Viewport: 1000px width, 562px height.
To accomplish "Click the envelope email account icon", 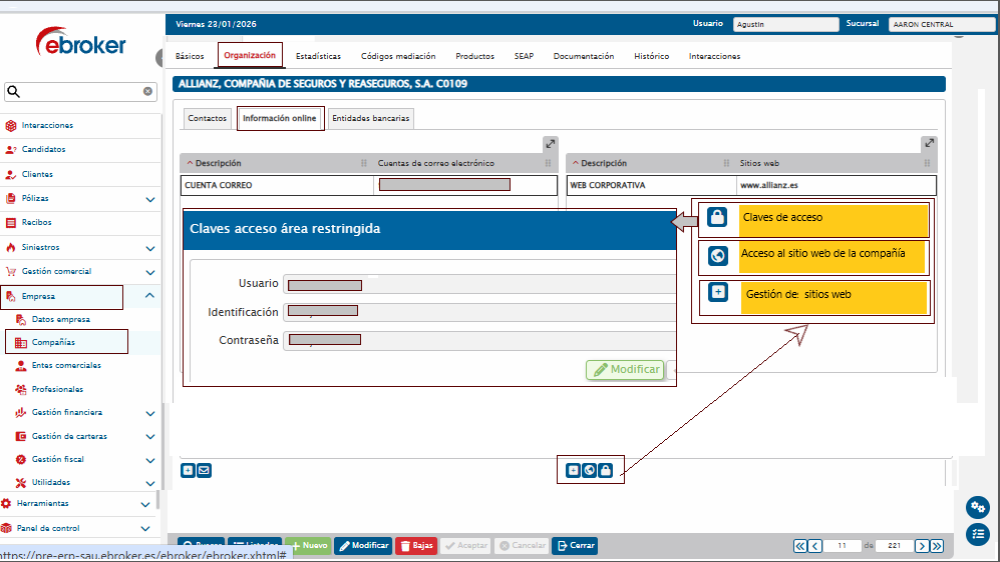I will 204,470.
